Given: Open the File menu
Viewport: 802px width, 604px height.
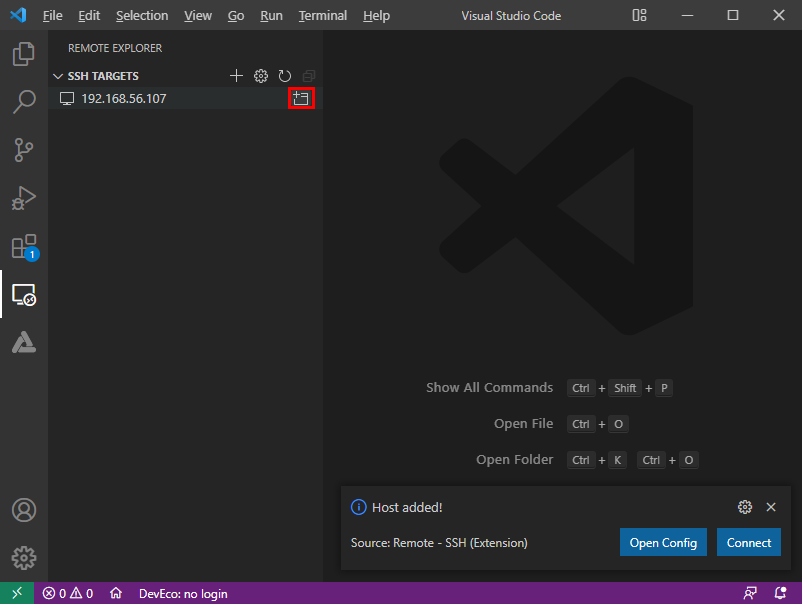Looking at the screenshot, I should click(53, 16).
